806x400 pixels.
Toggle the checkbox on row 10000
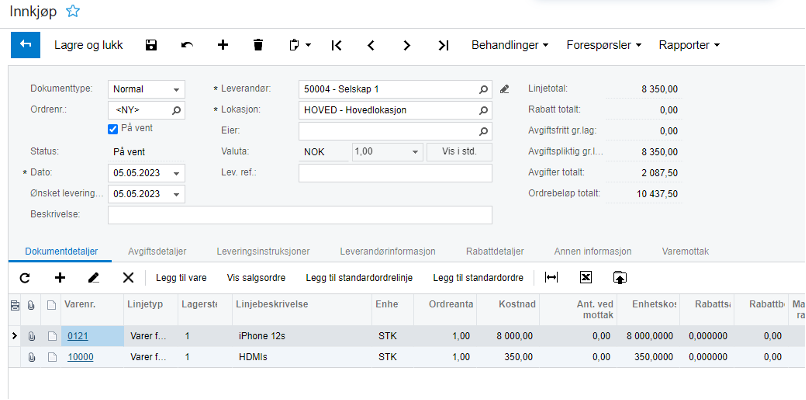[x=51, y=356]
